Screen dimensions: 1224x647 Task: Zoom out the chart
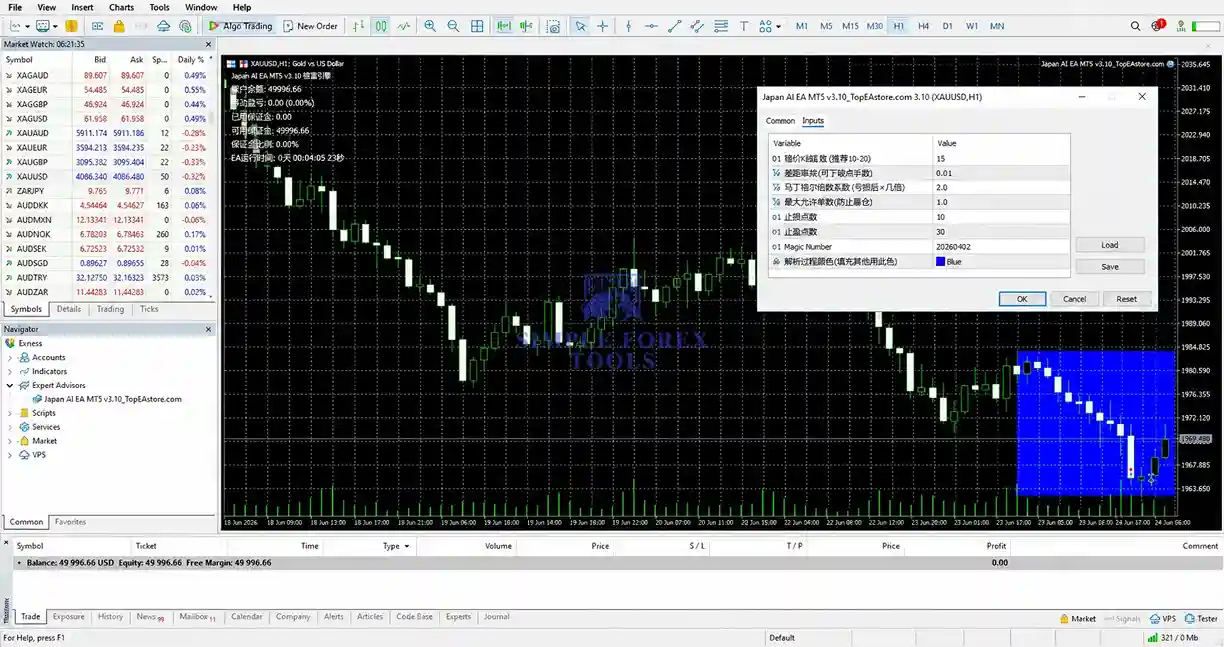(x=454, y=26)
